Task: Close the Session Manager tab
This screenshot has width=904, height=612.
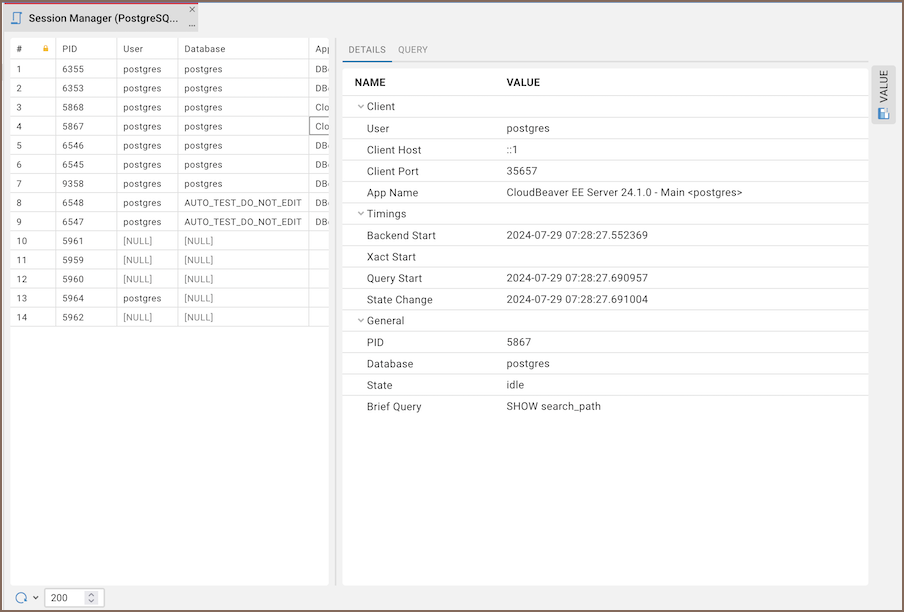Action: point(192,10)
